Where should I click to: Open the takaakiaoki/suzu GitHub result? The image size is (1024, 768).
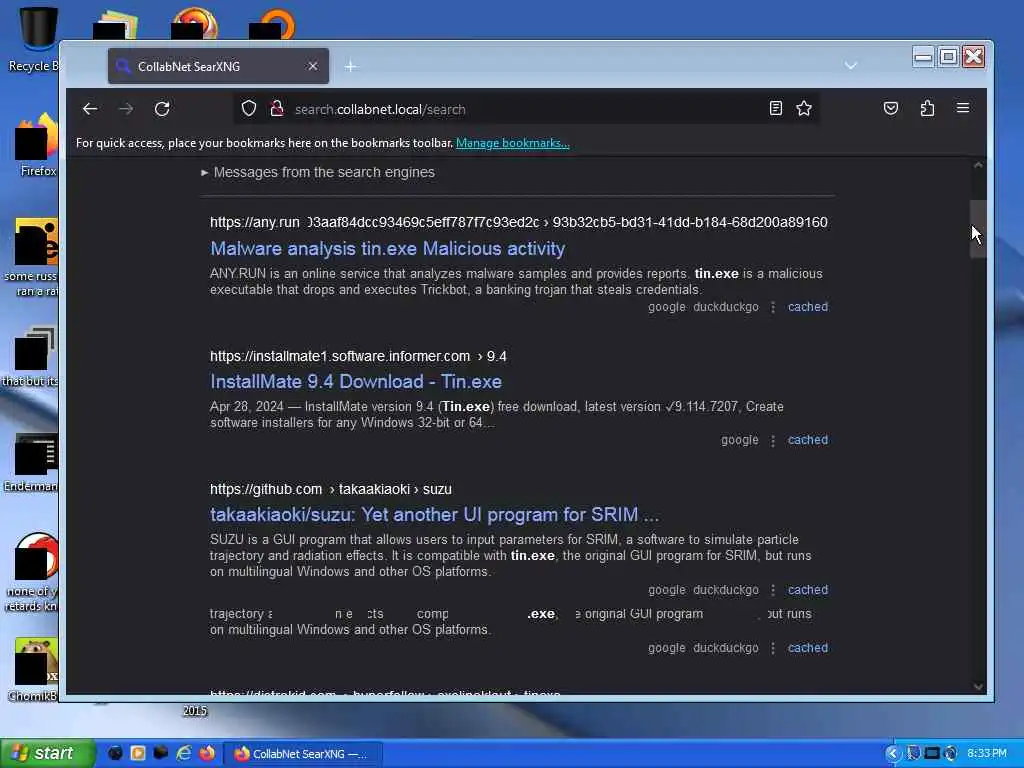coord(434,515)
